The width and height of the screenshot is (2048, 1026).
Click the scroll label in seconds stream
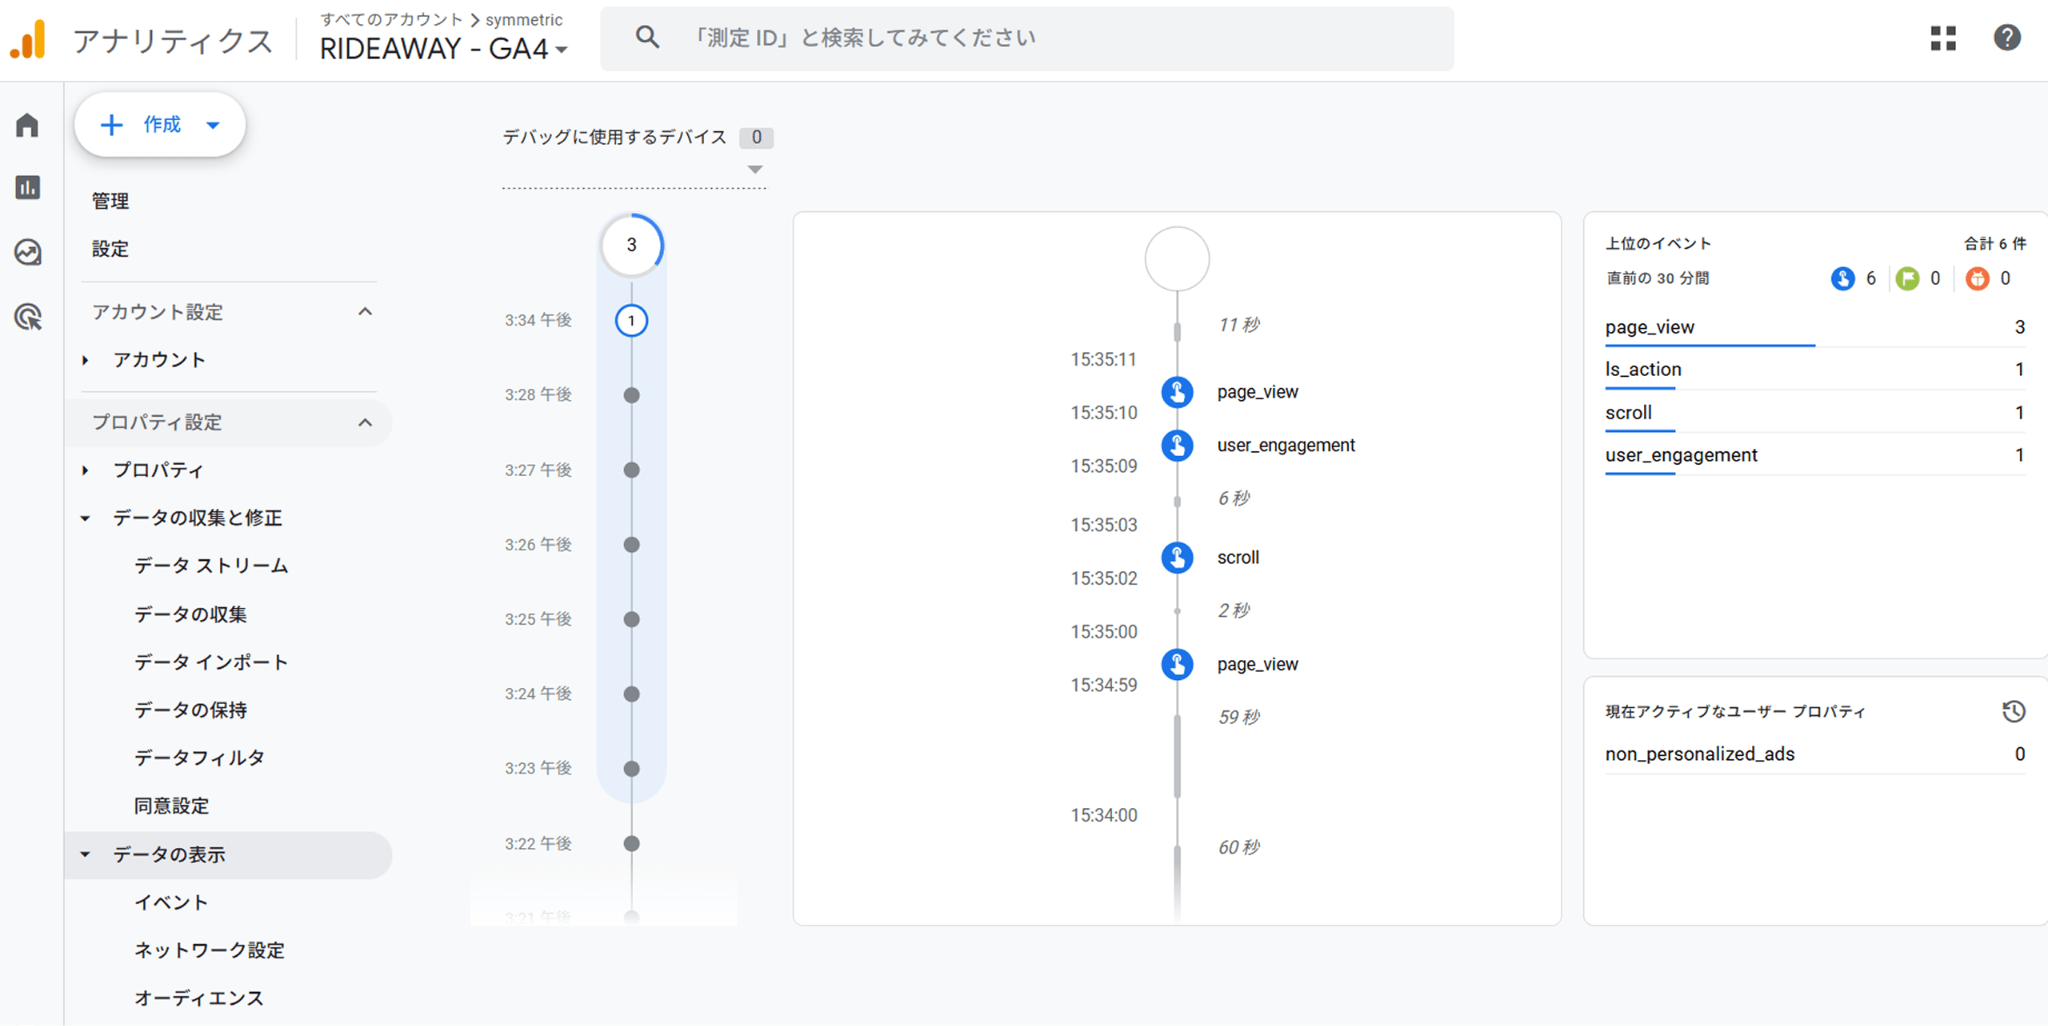pos(1238,557)
